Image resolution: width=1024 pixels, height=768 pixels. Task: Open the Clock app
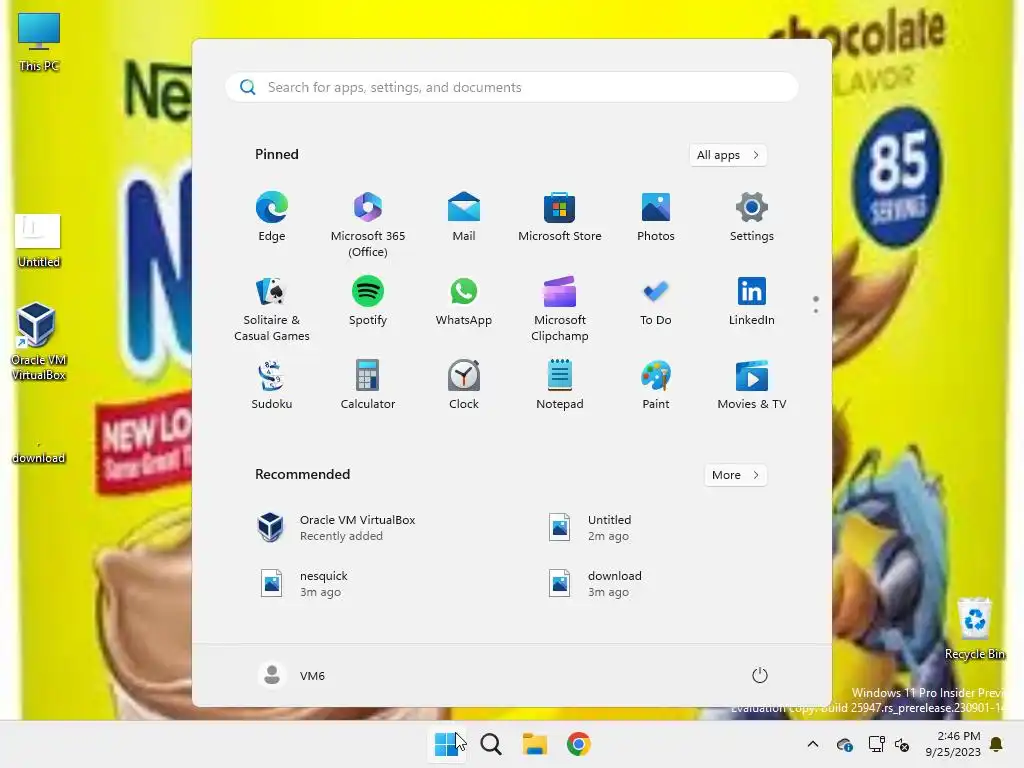pos(464,385)
